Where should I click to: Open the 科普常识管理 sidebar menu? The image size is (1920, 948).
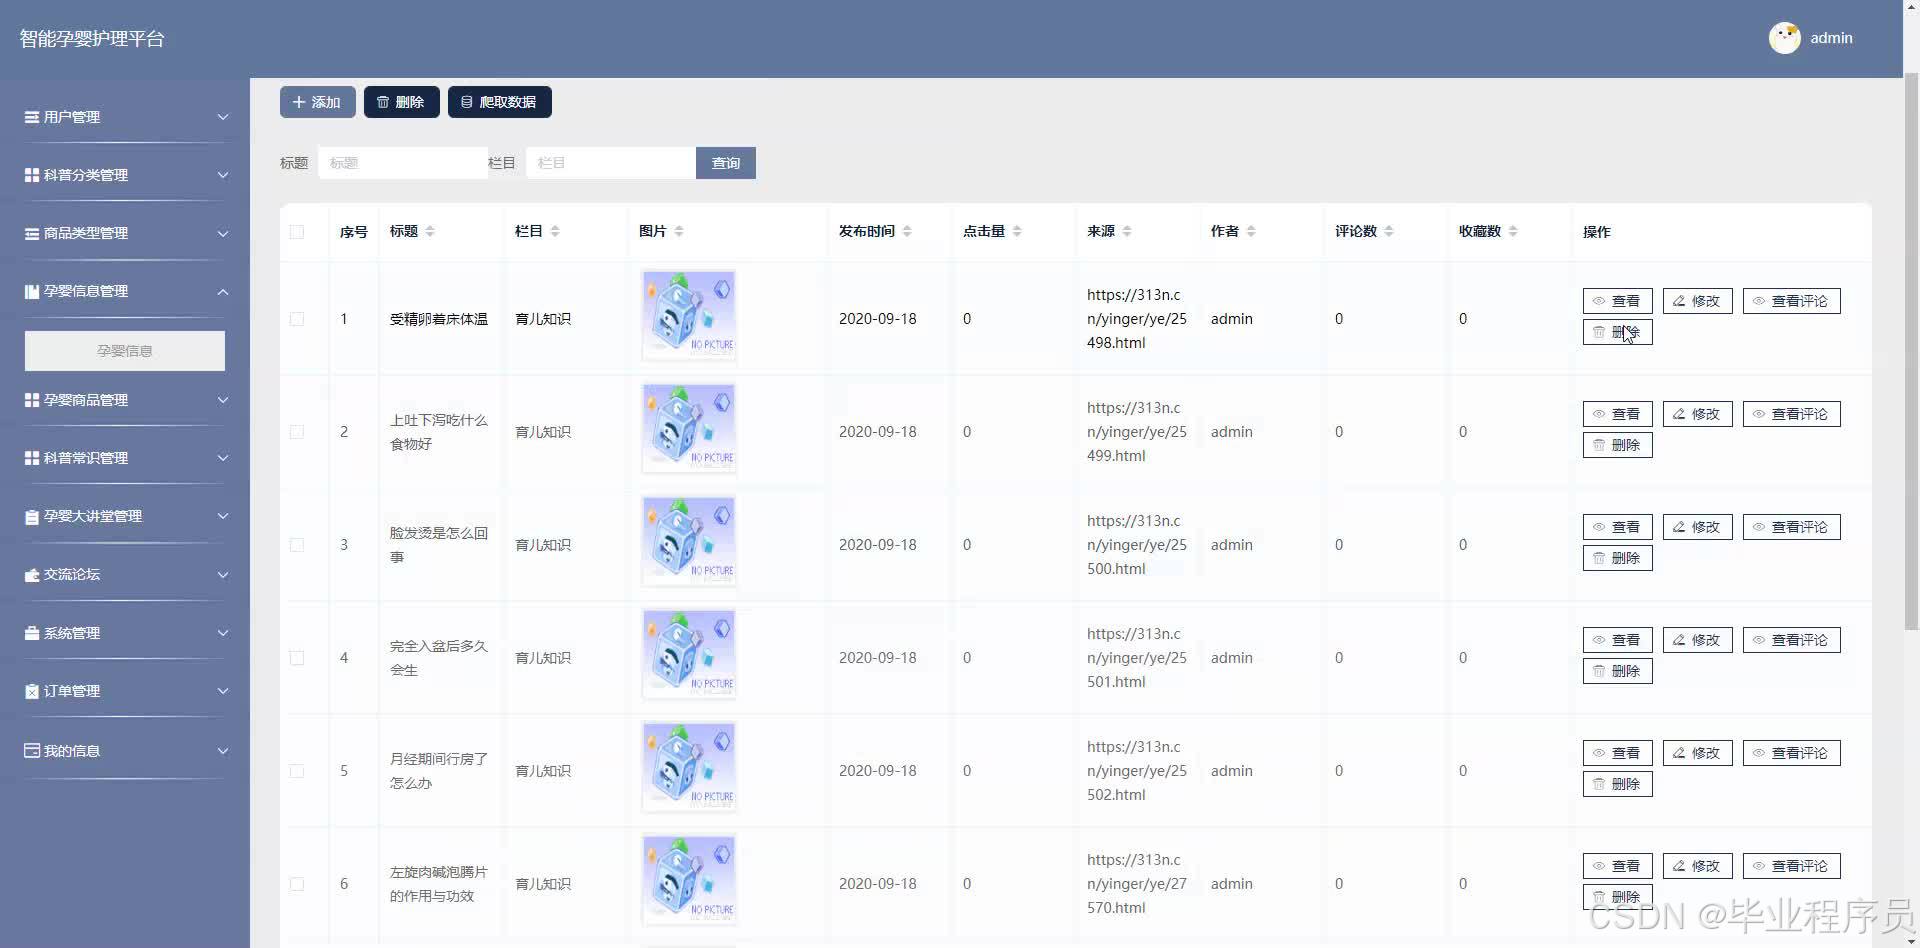pos(125,458)
